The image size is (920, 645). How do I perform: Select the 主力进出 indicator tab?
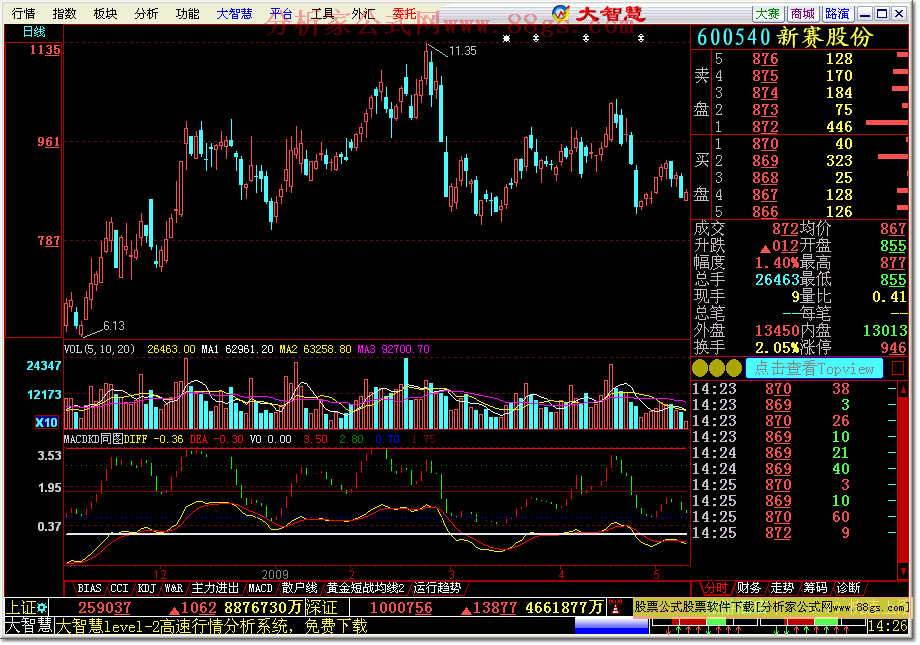click(215, 588)
